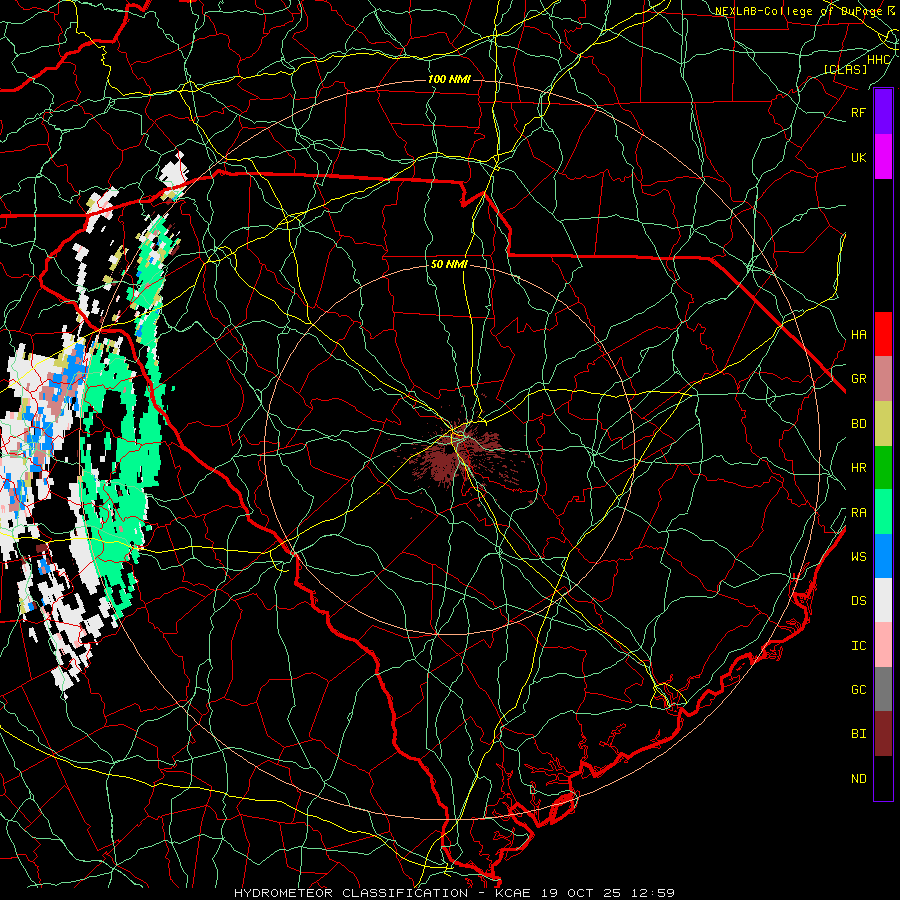The image size is (900, 900).
Task: Click the GC gray legend swatch
Action: (883, 689)
